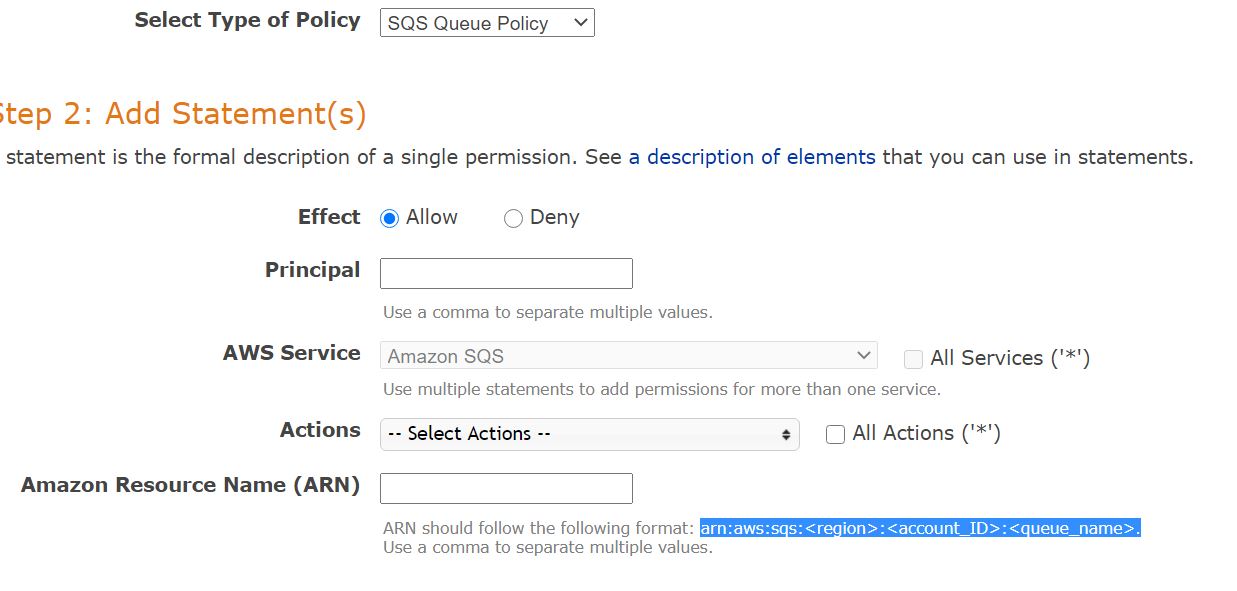Open the 'a description of elements' link
1237x591 pixels.
[x=751, y=157]
